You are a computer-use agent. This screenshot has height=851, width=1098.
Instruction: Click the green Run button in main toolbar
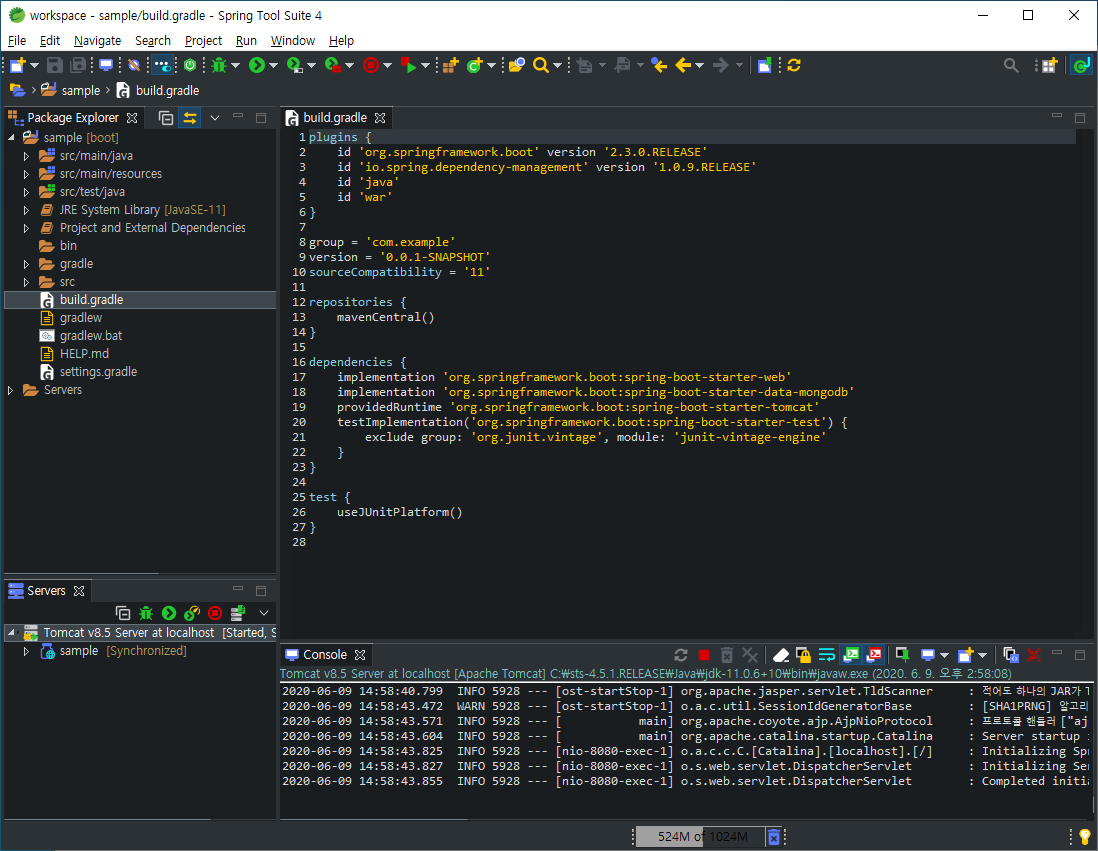(257, 65)
